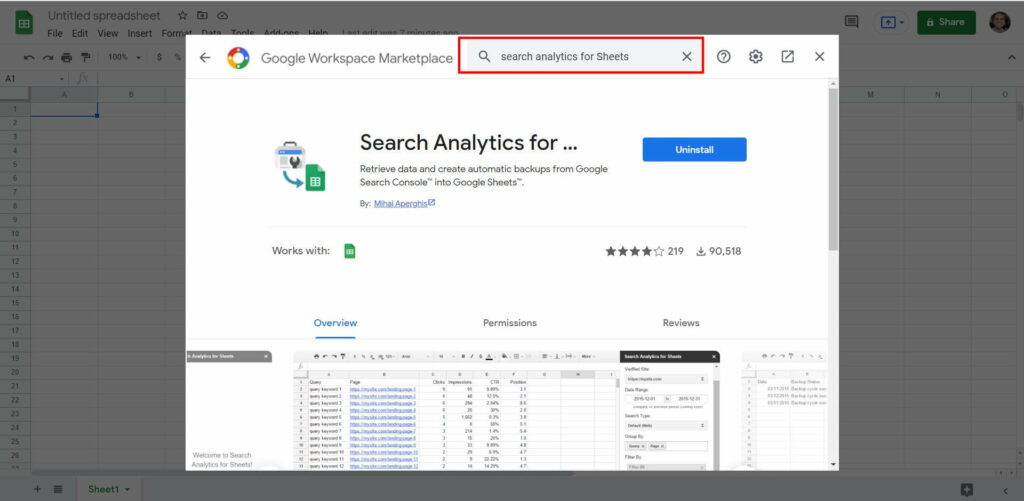Click the Uninstall button
This screenshot has width=1024, height=501.
point(694,150)
